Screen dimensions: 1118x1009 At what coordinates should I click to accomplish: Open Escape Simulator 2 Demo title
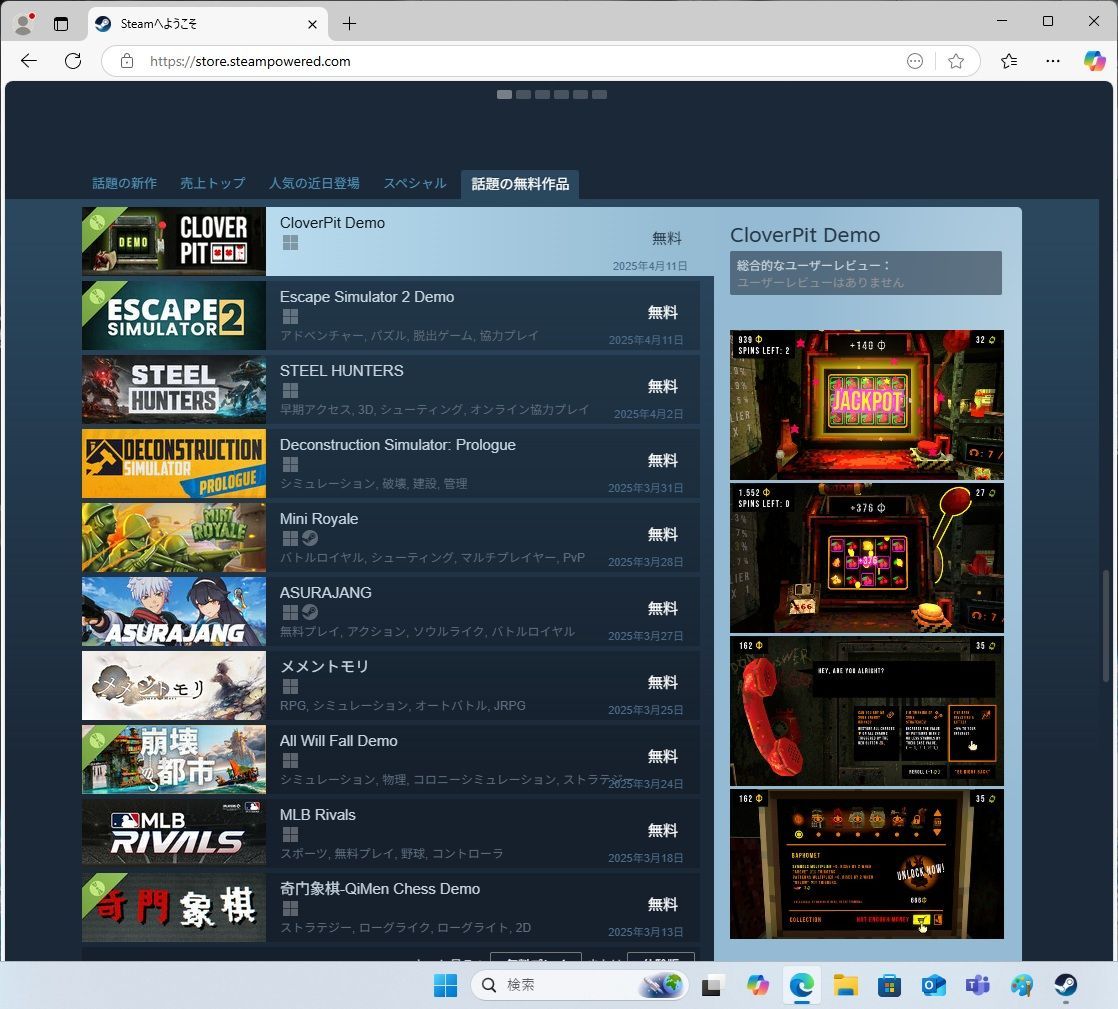click(366, 297)
